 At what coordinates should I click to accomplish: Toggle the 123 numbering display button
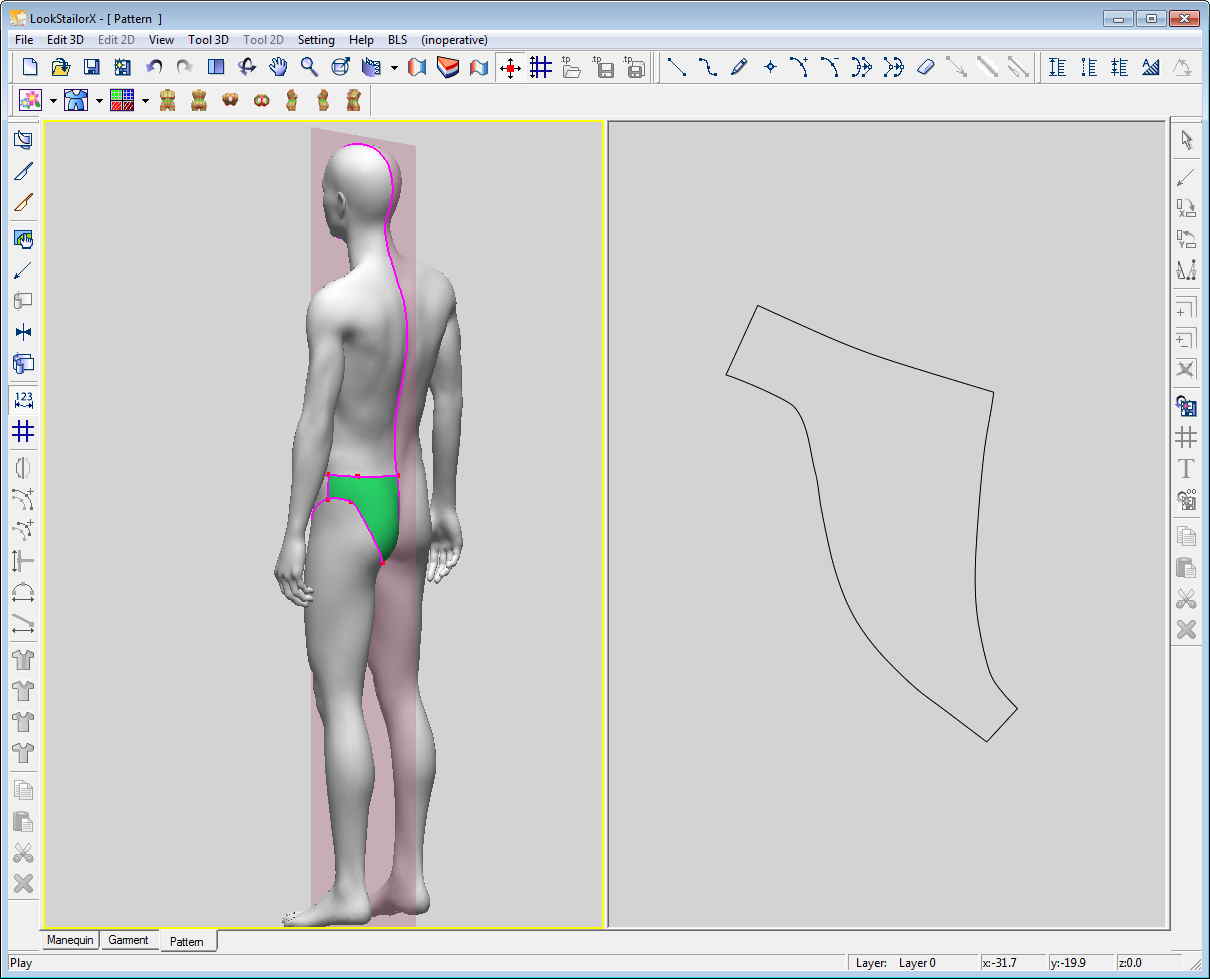click(x=24, y=400)
